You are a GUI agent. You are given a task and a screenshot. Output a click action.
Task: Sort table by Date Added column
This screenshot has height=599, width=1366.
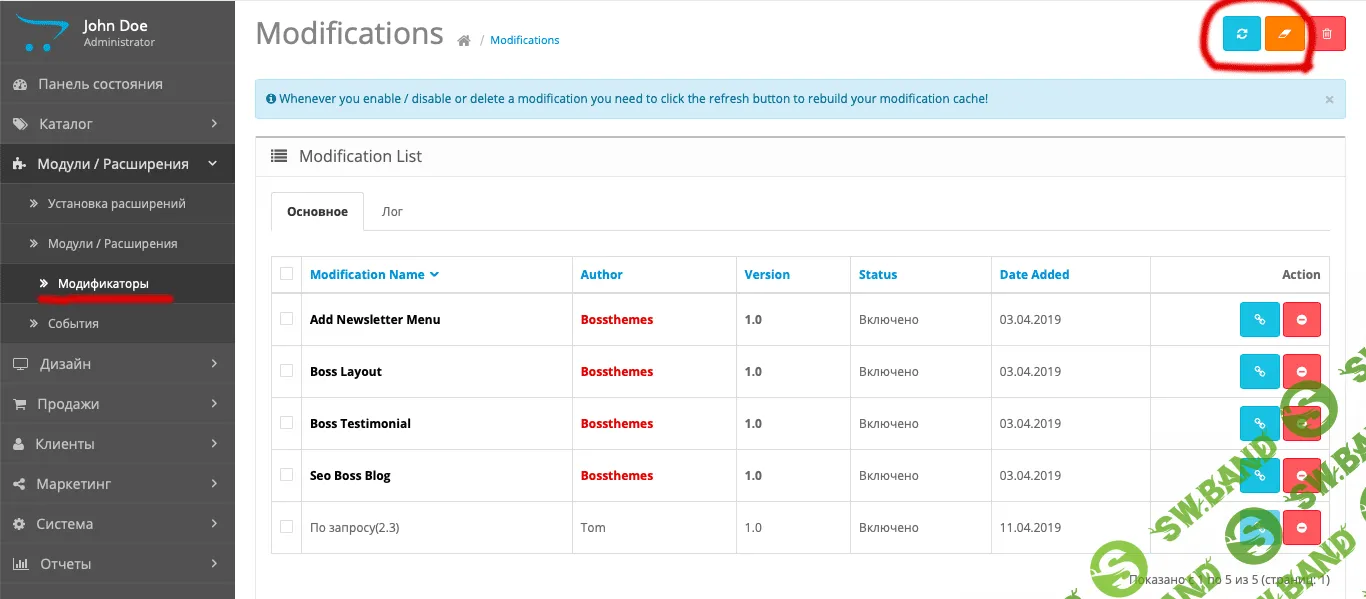(1034, 275)
